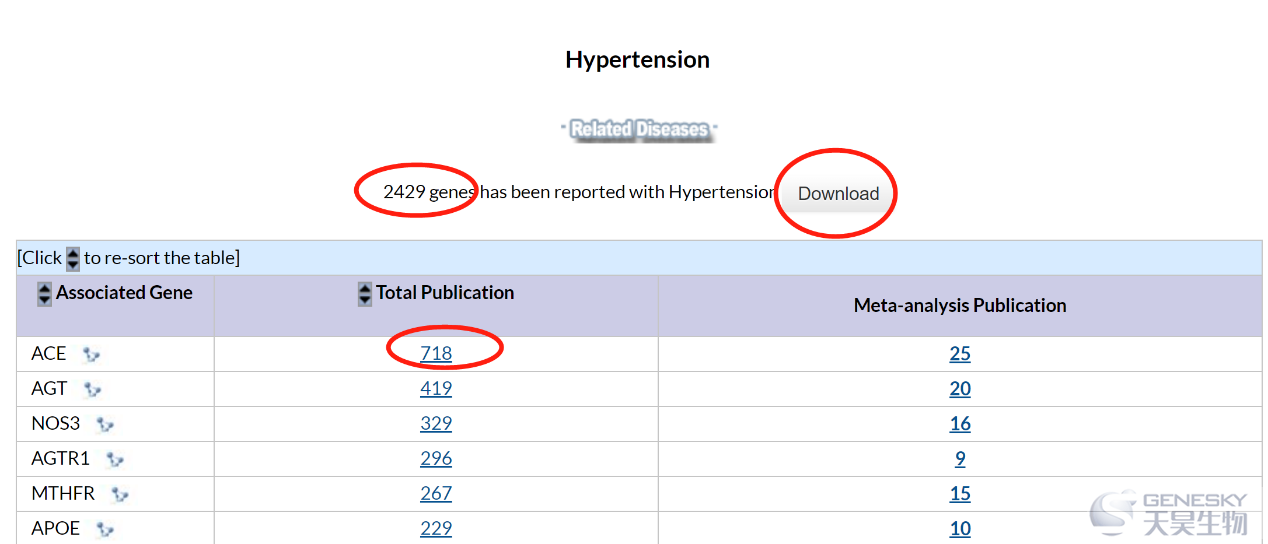Click the NOS3 gene network icon
The image size is (1268, 544).
pos(105,424)
